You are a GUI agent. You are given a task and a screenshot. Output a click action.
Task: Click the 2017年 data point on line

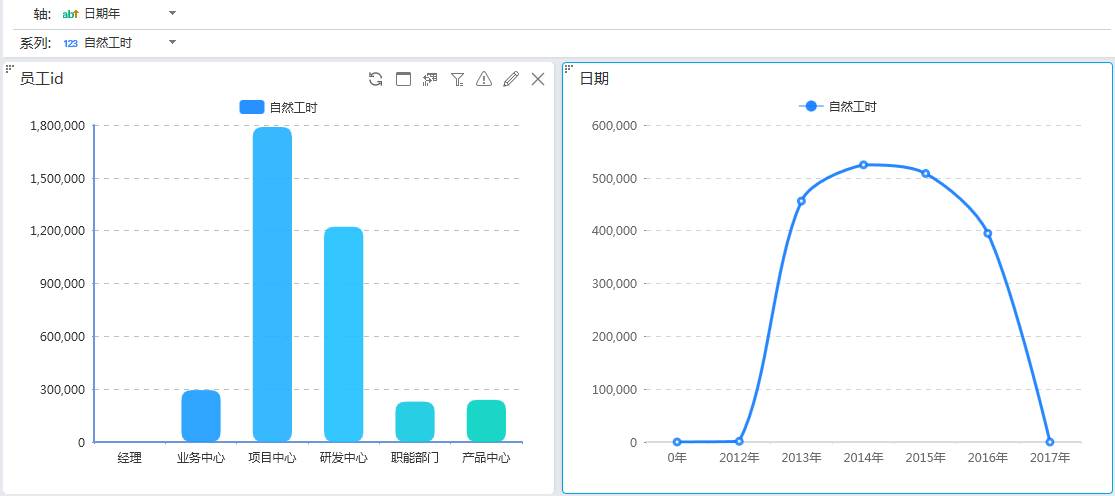[1050, 442]
